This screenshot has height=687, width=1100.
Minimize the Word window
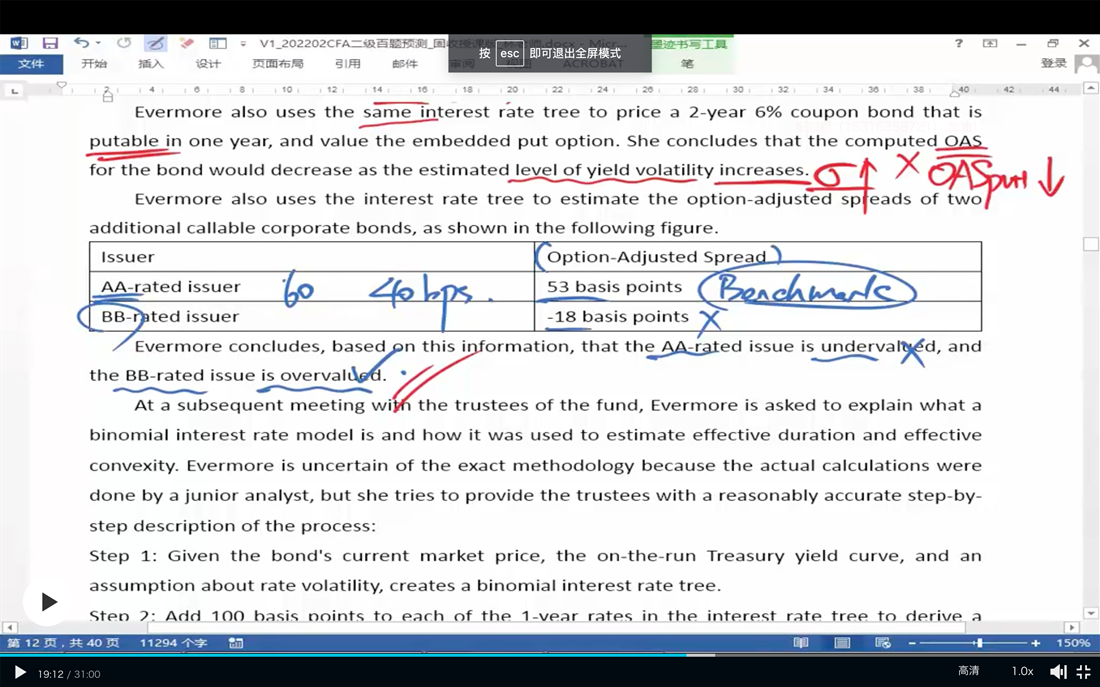coord(1021,44)
